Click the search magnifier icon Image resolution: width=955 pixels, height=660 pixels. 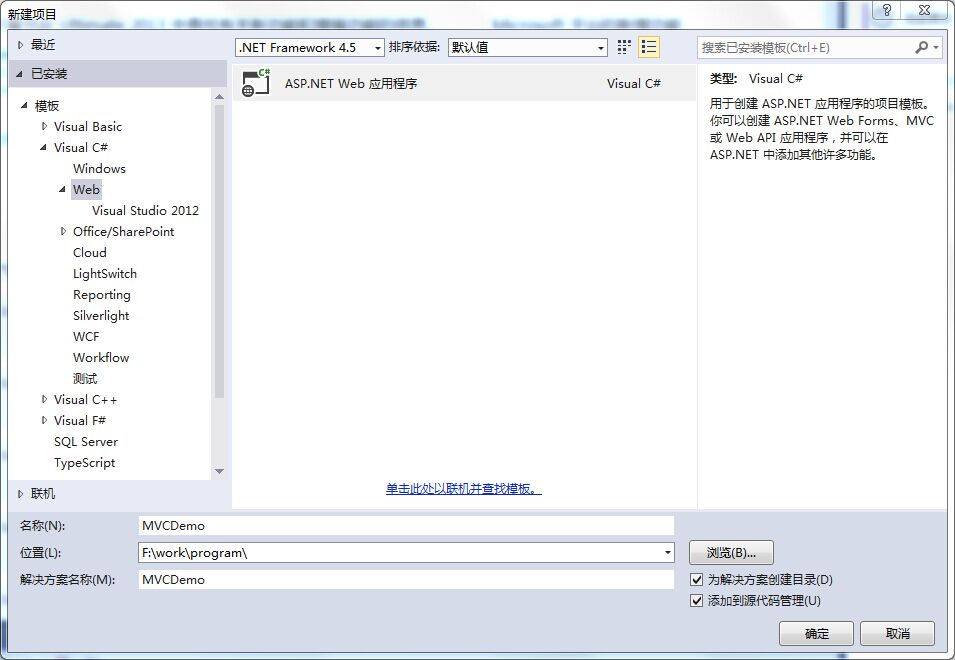921,47
